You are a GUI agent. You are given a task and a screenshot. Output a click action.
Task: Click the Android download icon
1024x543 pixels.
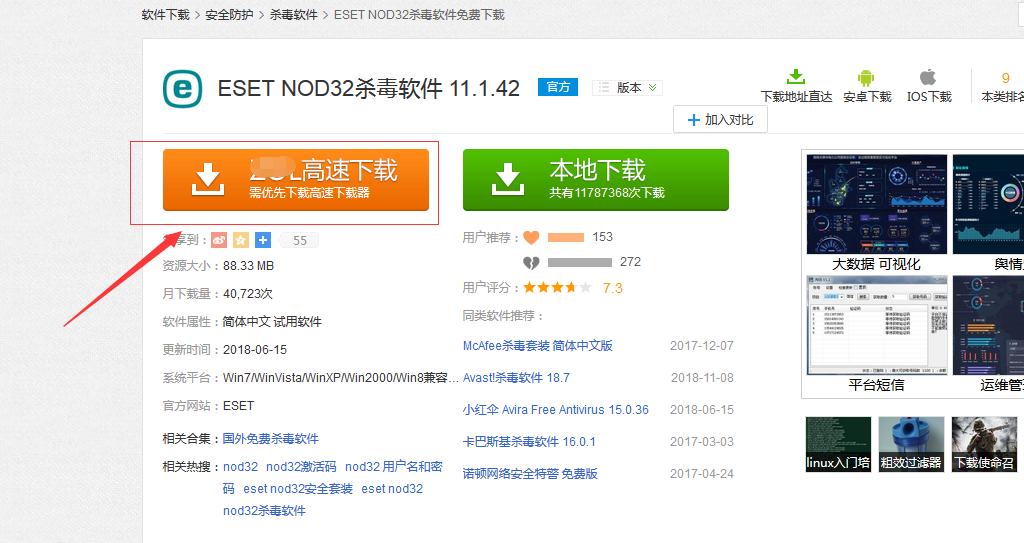[866, 77]
